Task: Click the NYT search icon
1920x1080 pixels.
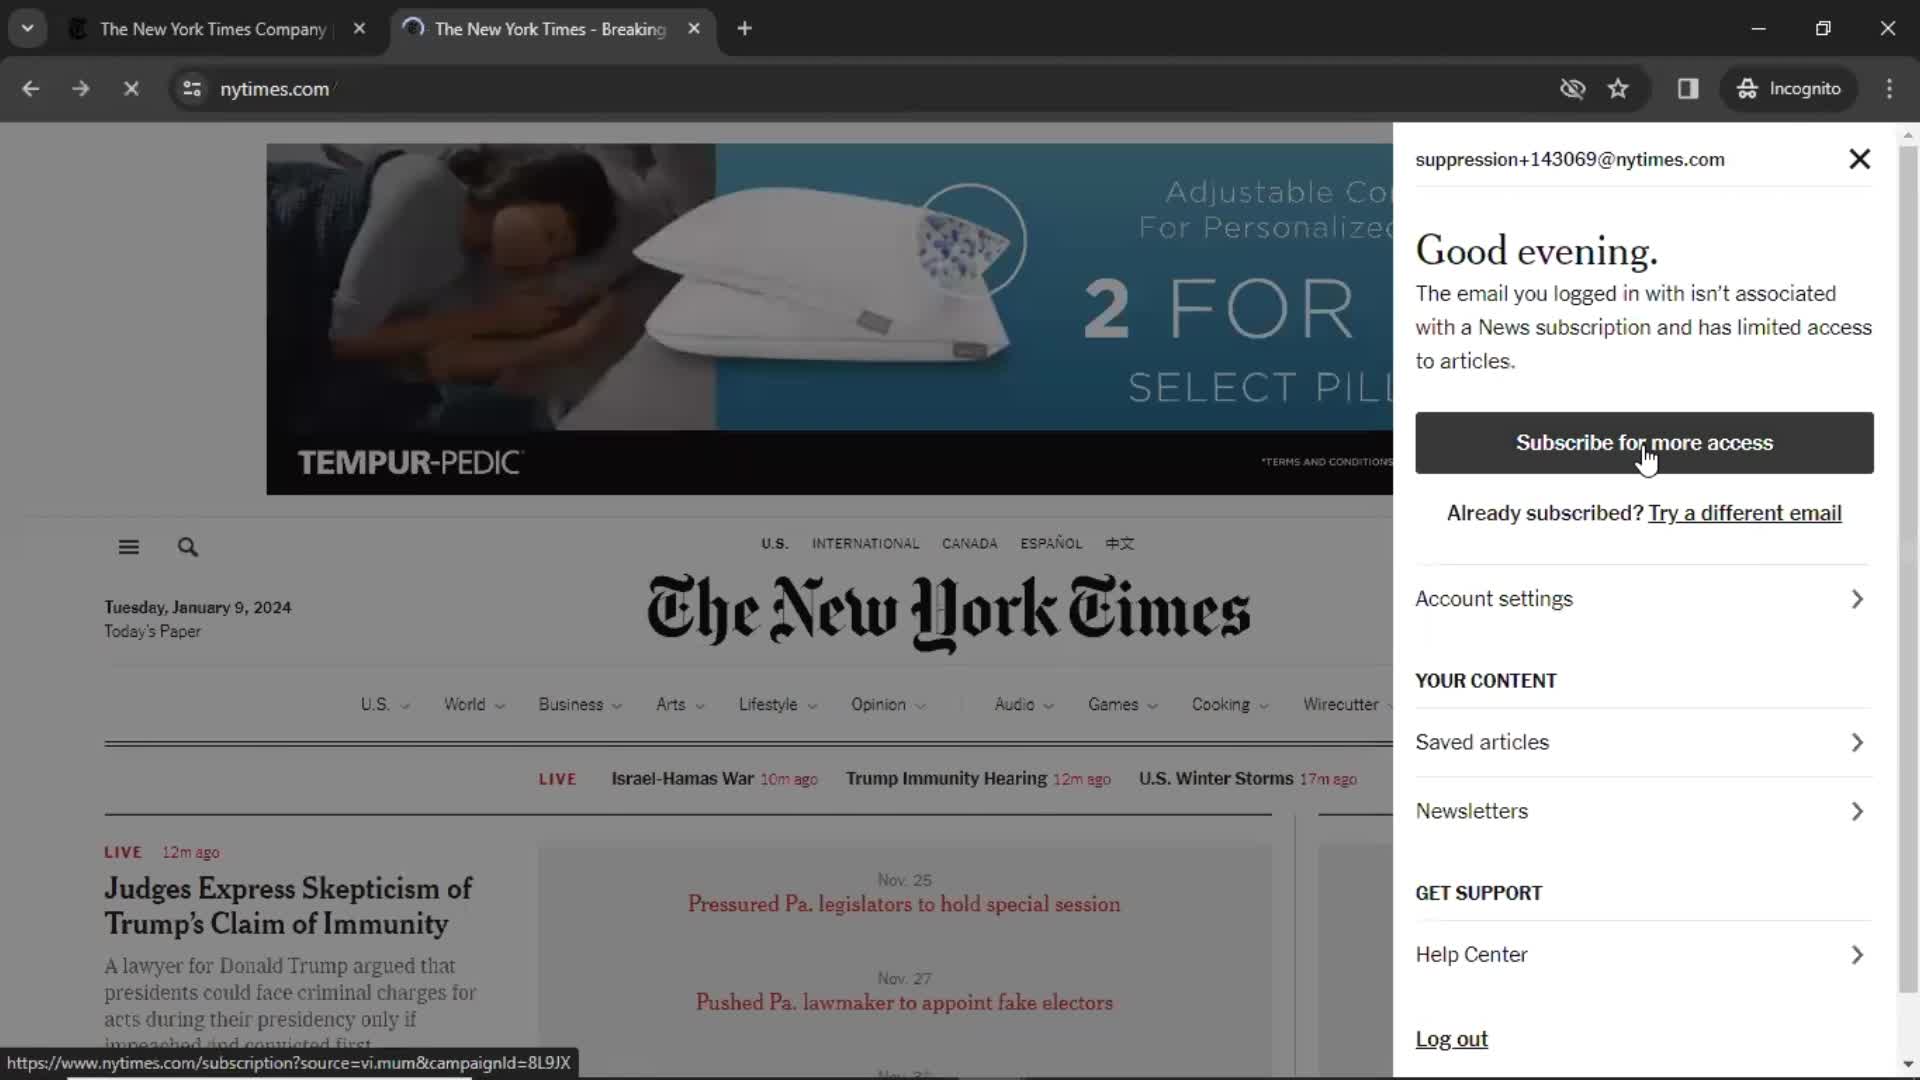Action: click(x=189, y=547)
